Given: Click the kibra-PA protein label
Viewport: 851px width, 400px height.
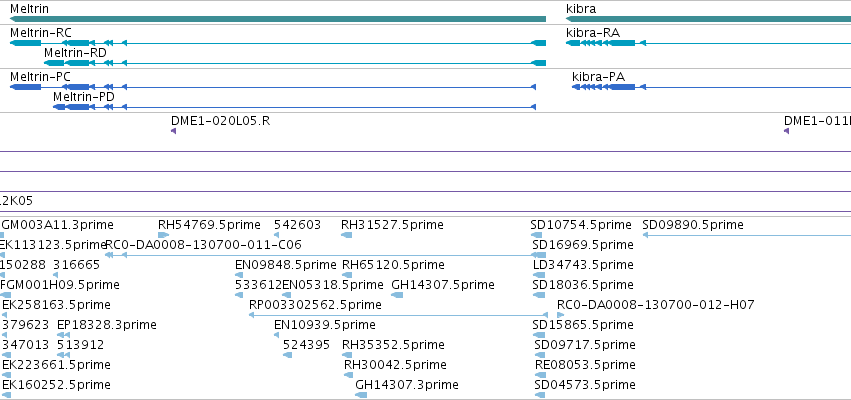Looking at the screenshot, I should pos(598,77).
